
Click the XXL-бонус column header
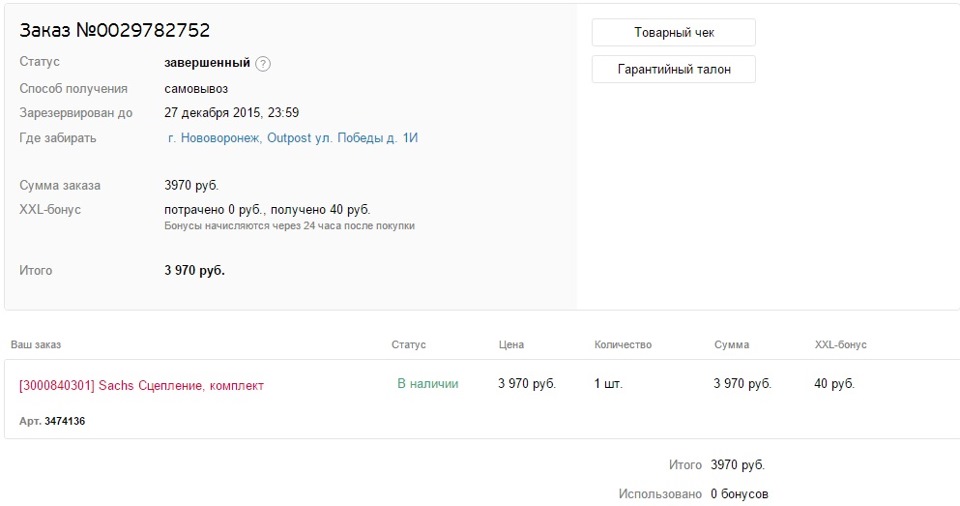click(x=840, y=345)
